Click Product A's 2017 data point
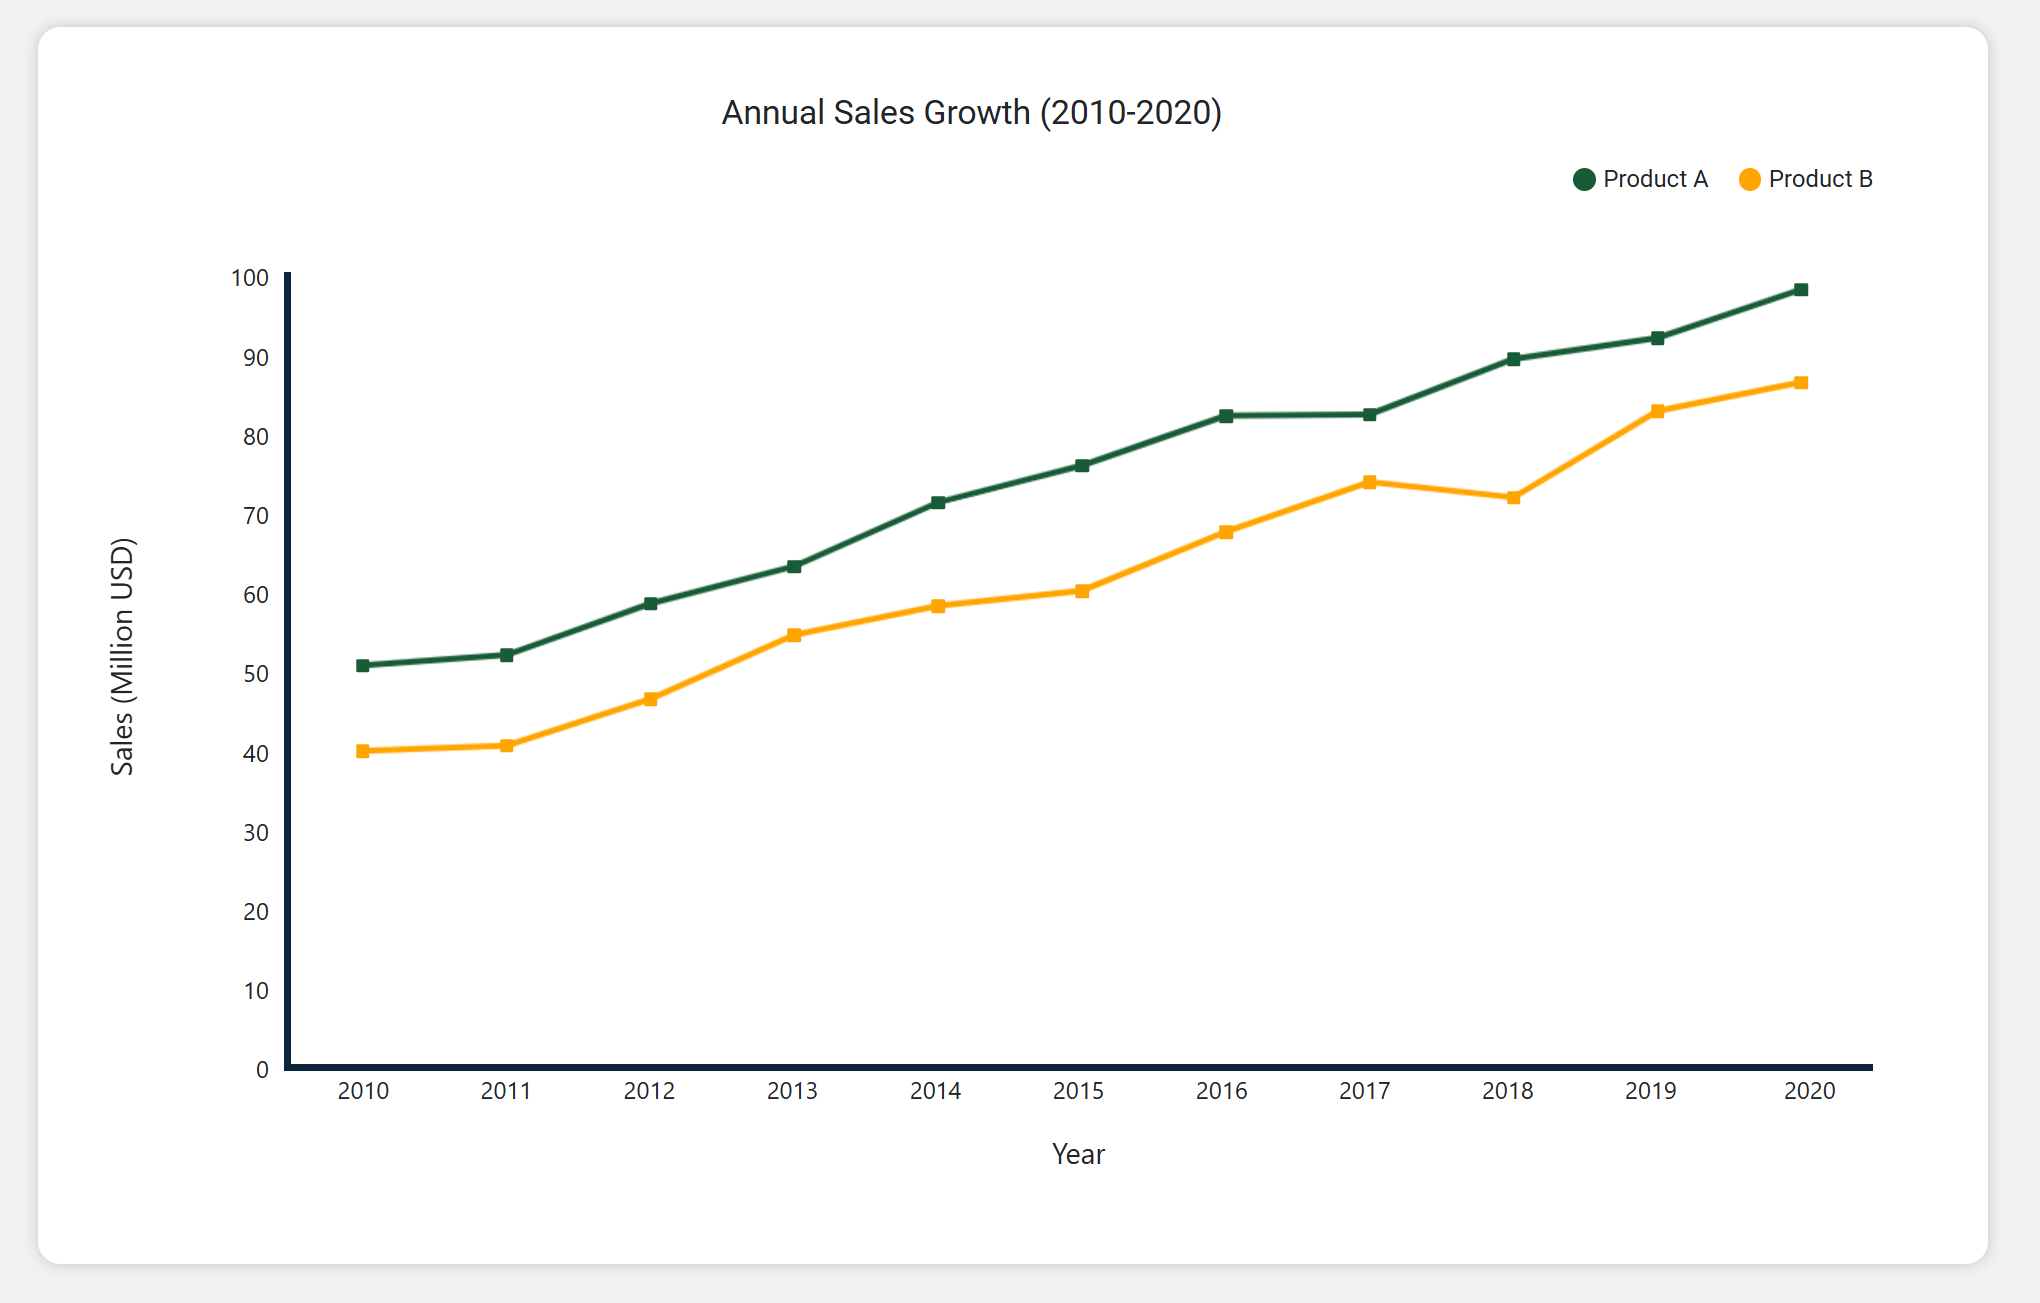The height and width of the screenshot is (1303, 2040). (x=1370, y=414)
